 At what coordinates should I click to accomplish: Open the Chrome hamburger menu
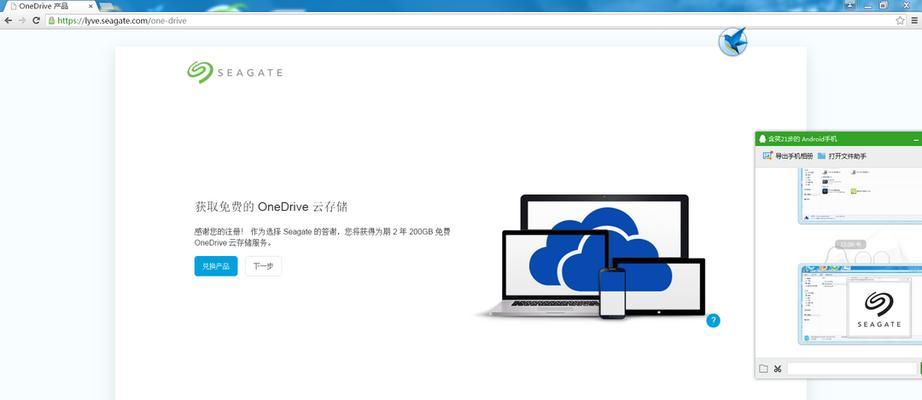[x=914, y=20]
